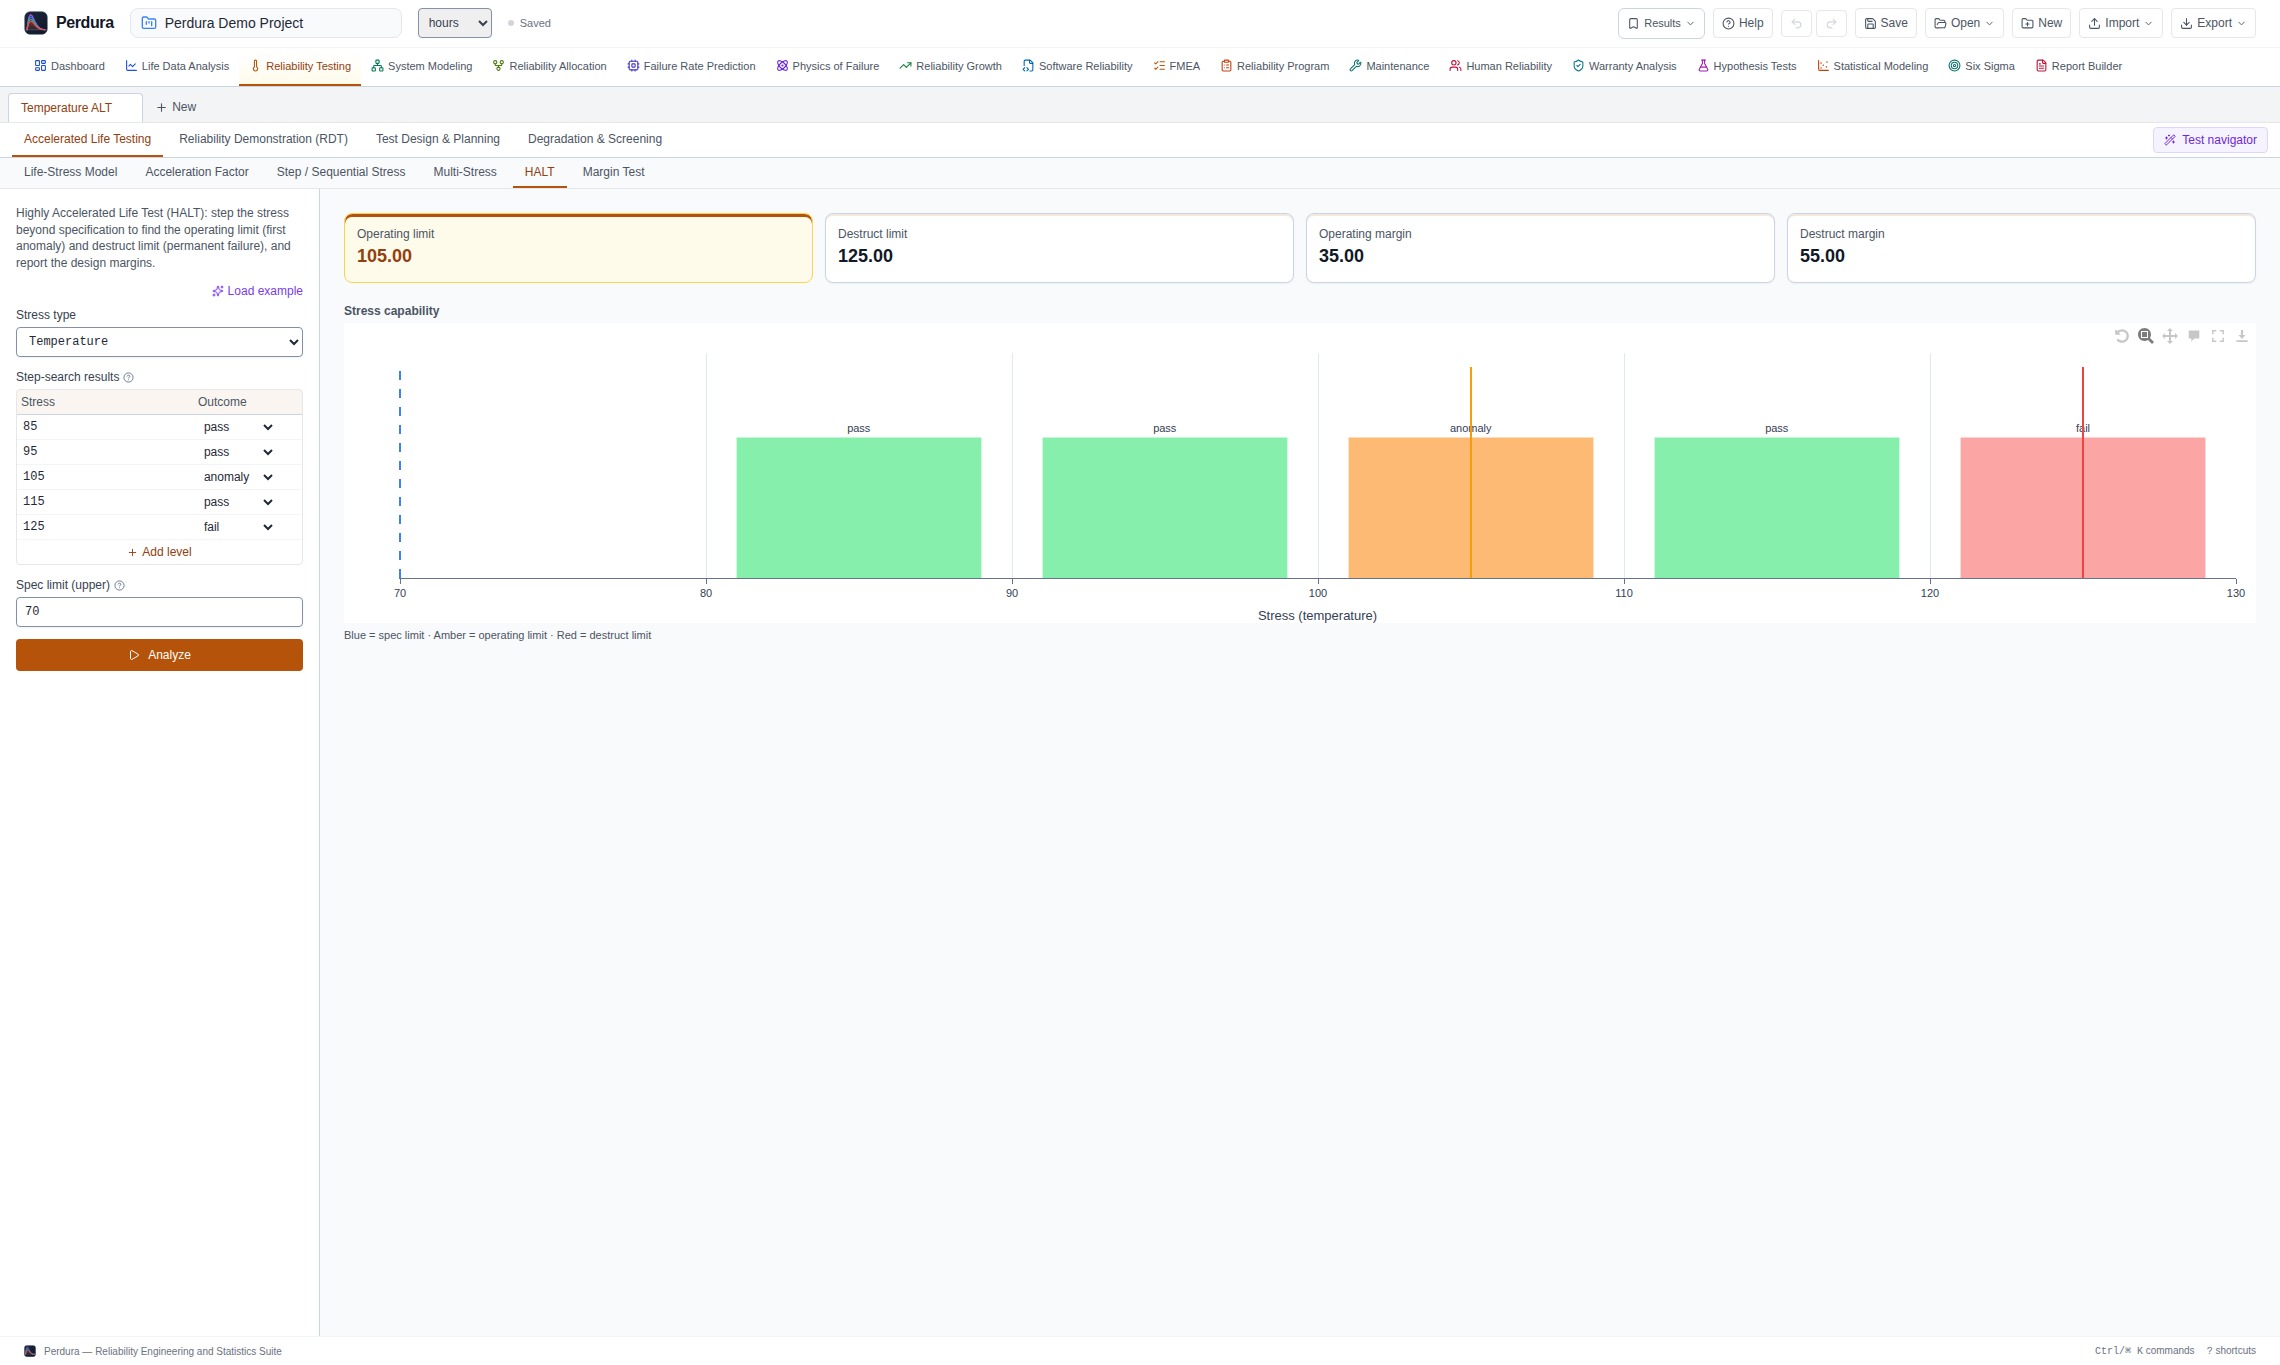This screenshot has width=2280, height=1365.
Task: Click the Spec limit help icon
Action: (119, 586)
